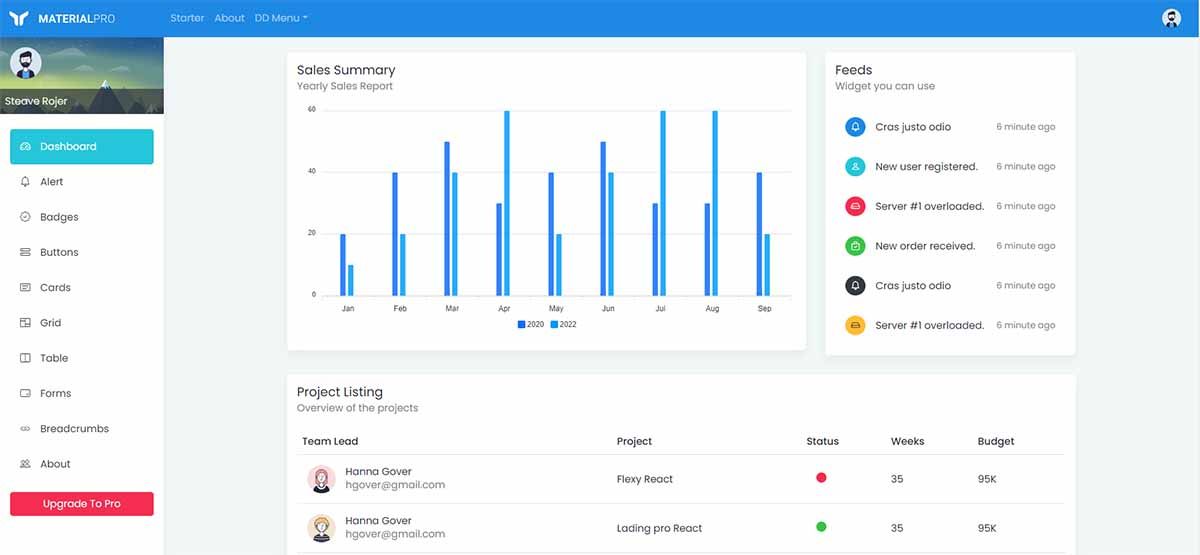The image size is (1200, 555).
Task: Open the DD Menu dropdown
Action: click(281, 18)
